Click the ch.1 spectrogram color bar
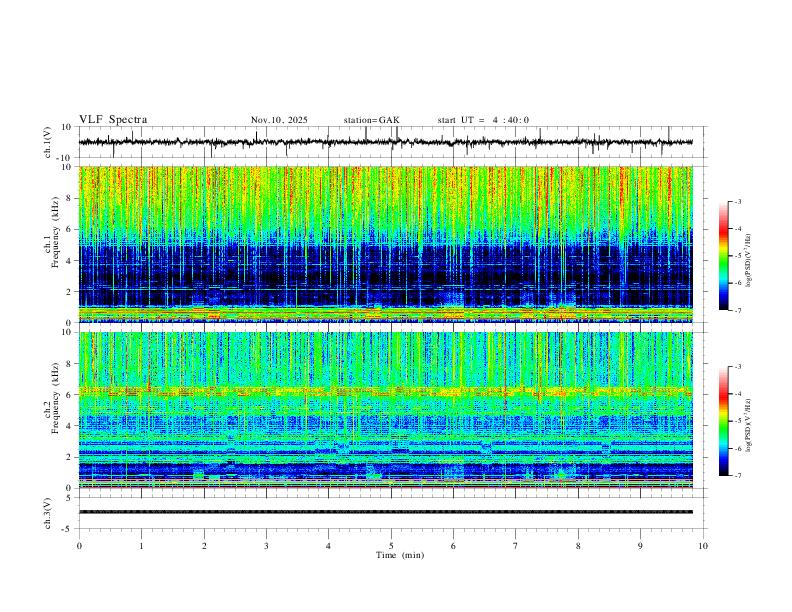The height and width of the screenshot is (612, 792). (723, 256)
